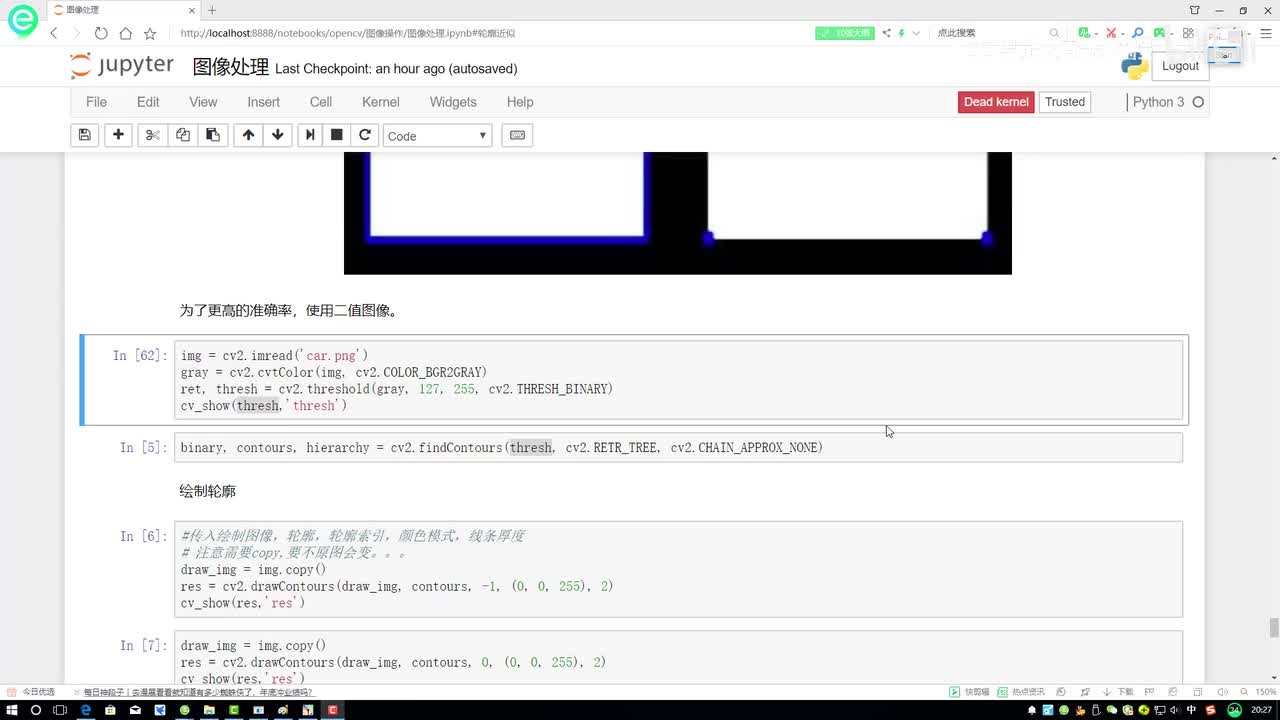Open the Windows Start button
The height and width of the screenshot is (720, 1280).
(11, 710)
